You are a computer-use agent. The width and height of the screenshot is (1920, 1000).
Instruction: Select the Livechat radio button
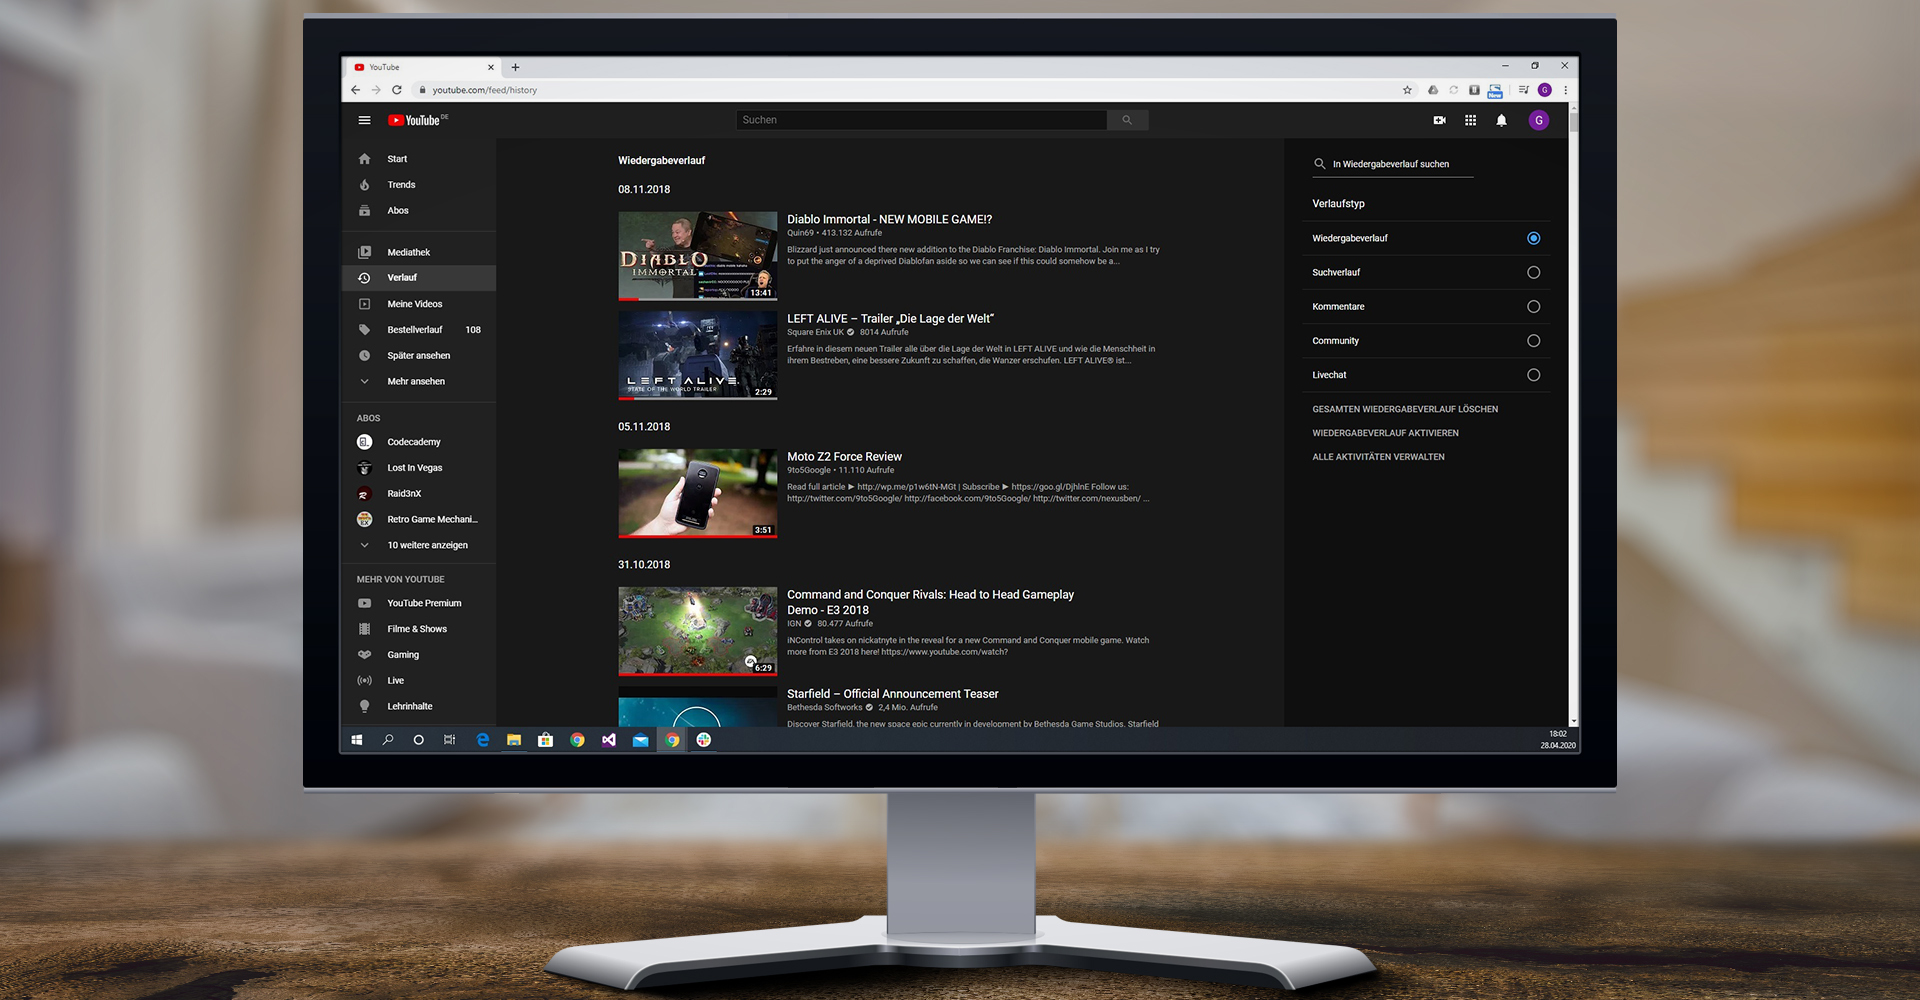tap(1533, 375)
